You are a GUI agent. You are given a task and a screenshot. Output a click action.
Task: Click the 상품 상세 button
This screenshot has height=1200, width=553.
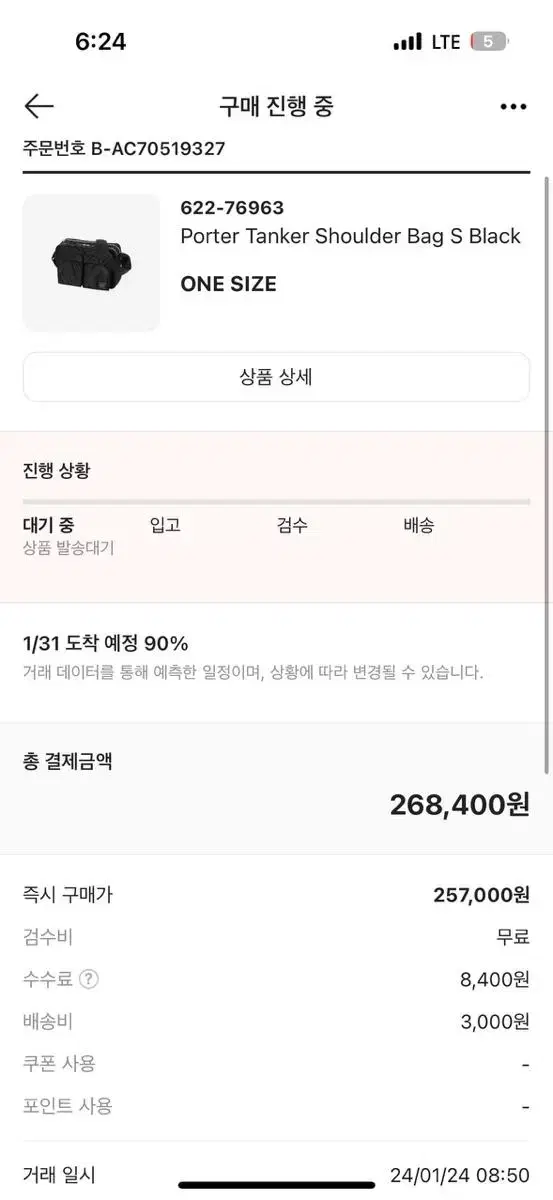[276, 377]
